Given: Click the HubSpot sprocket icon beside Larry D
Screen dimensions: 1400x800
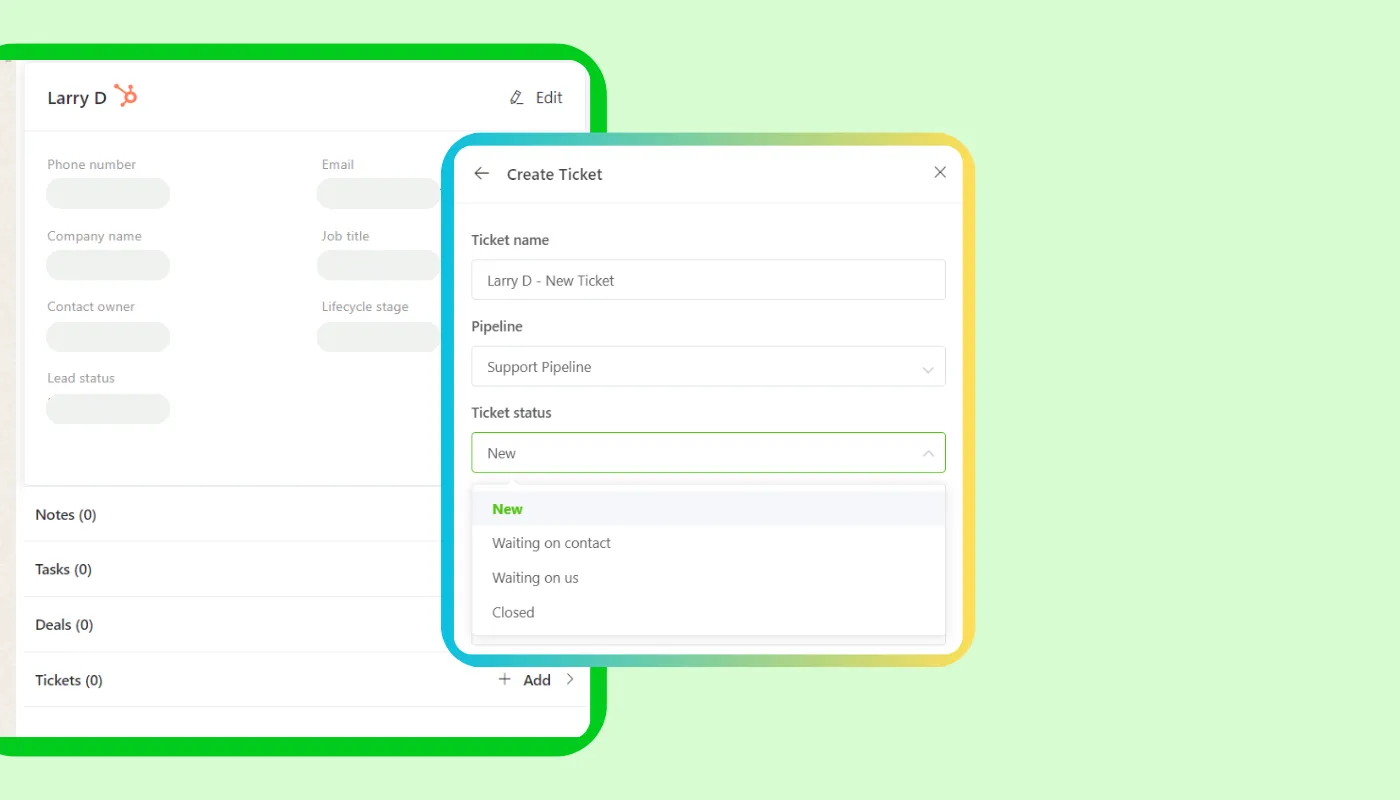Looking at the screenshot, I should point(125,95).
